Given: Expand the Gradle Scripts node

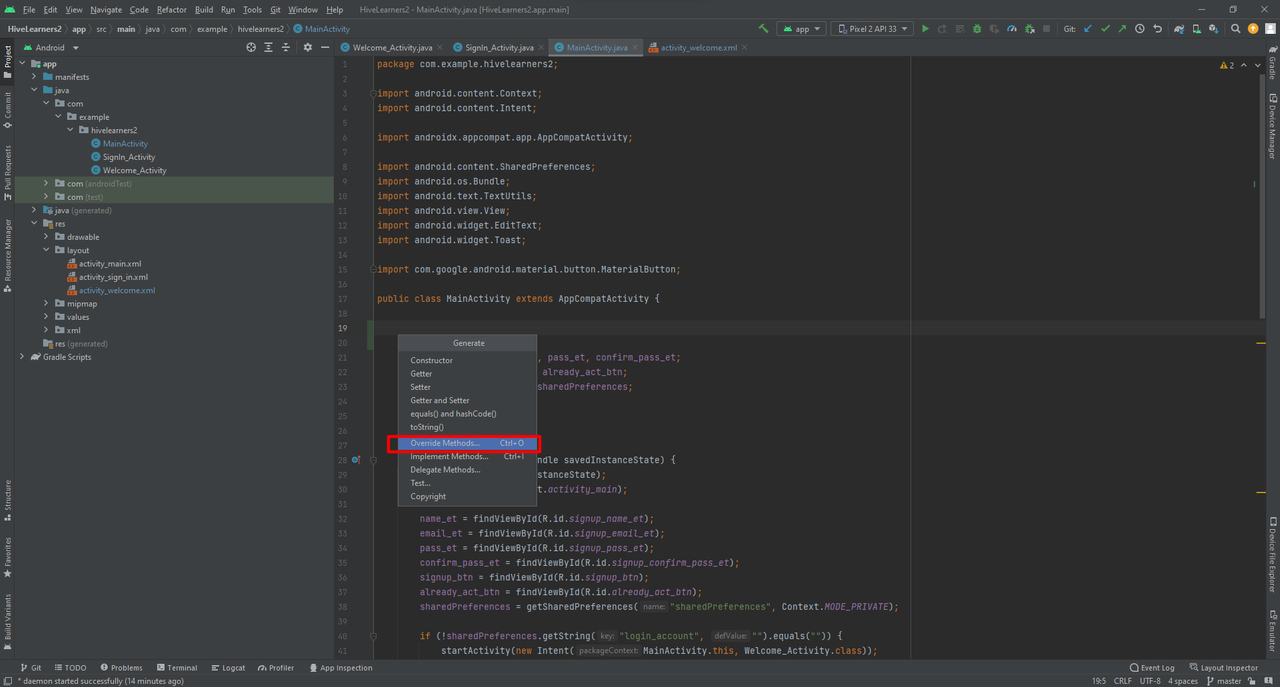Looking at the screenshot, I should tap(22, 357).
